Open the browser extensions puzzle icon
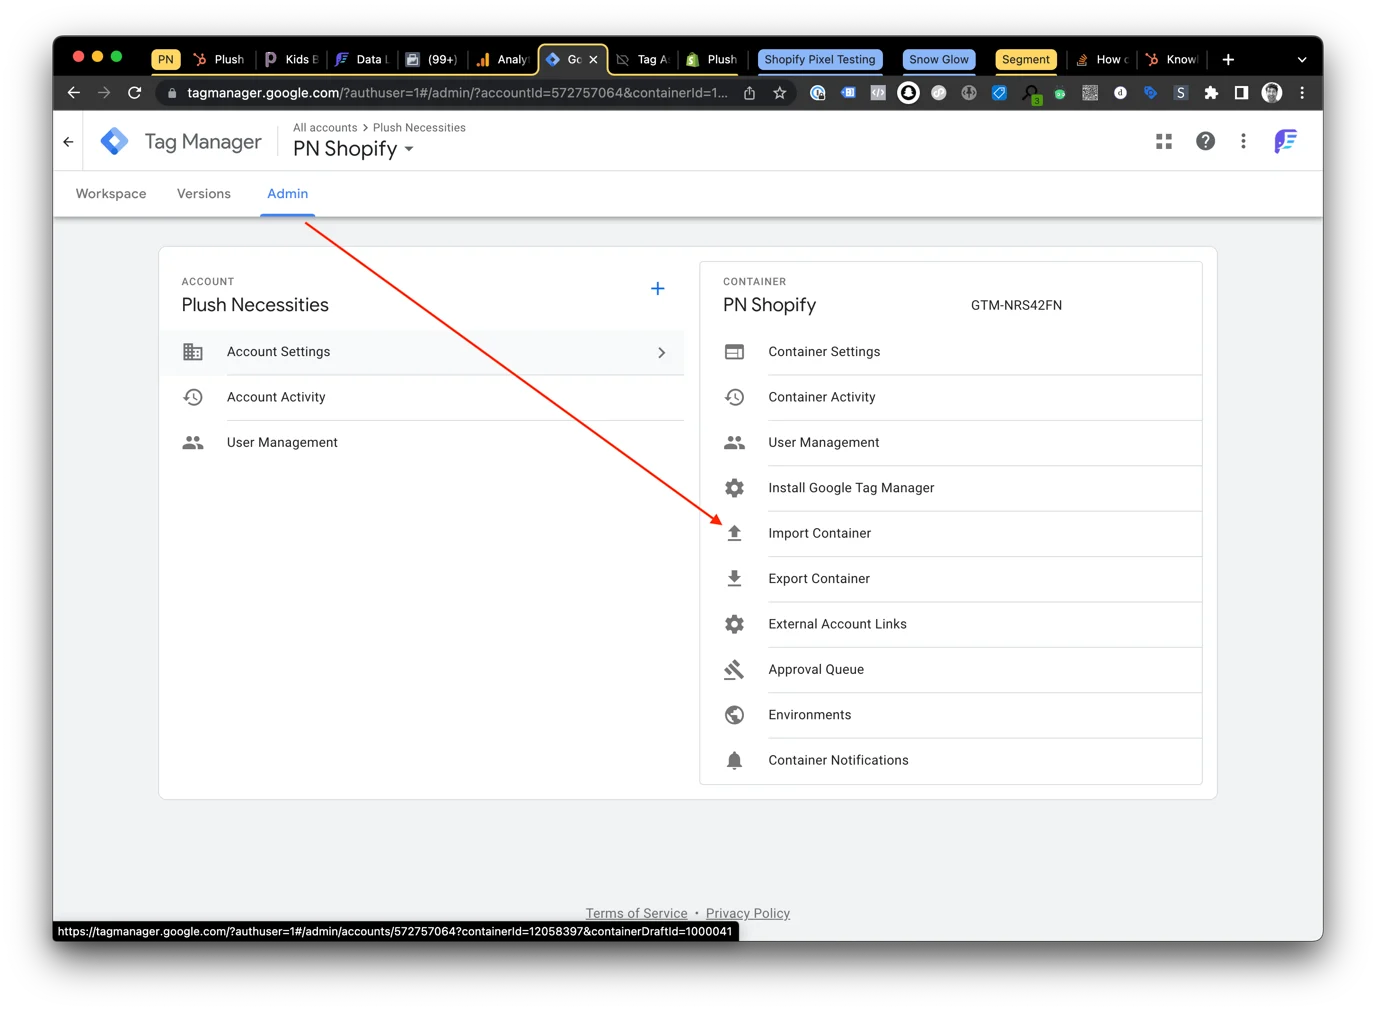Viewport: 1376px width, 1011px height. click(1211, 93)
